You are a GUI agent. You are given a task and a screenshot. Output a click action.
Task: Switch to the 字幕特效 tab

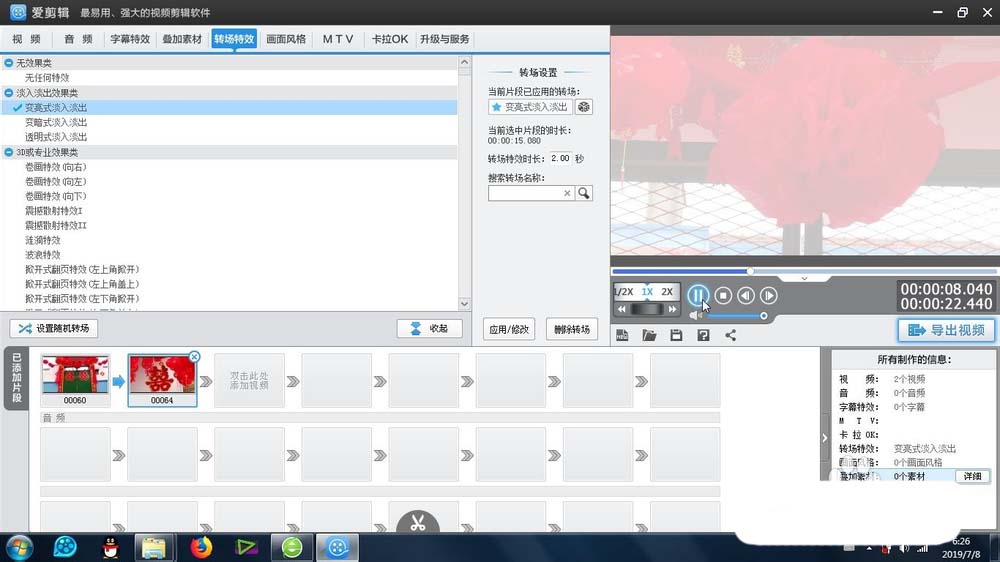[x=130, y=39]
